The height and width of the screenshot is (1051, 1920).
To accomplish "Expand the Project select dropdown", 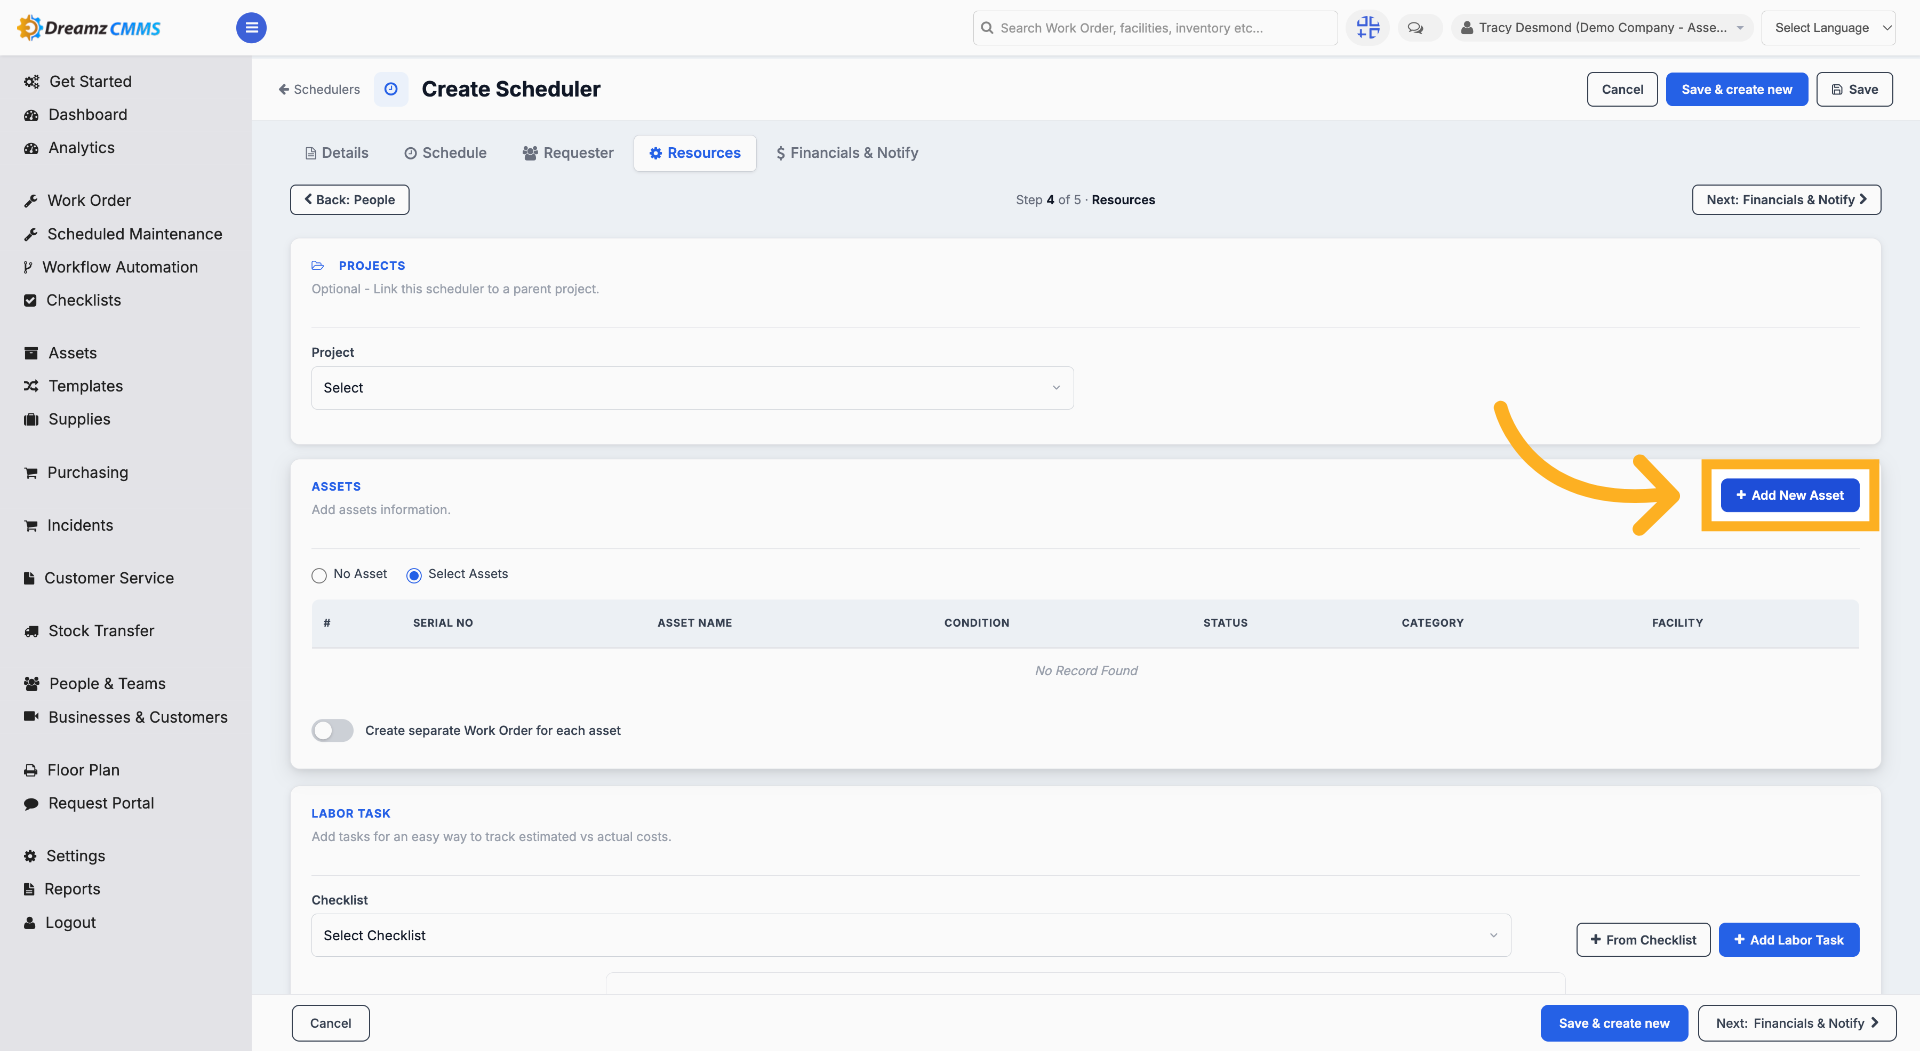I will pos(692,388).
